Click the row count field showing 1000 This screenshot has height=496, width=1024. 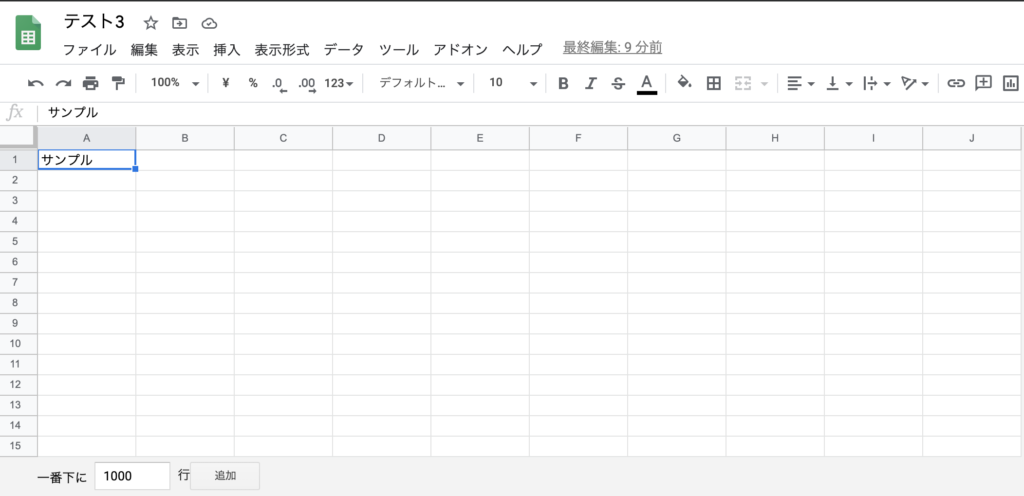coord(132,476)
